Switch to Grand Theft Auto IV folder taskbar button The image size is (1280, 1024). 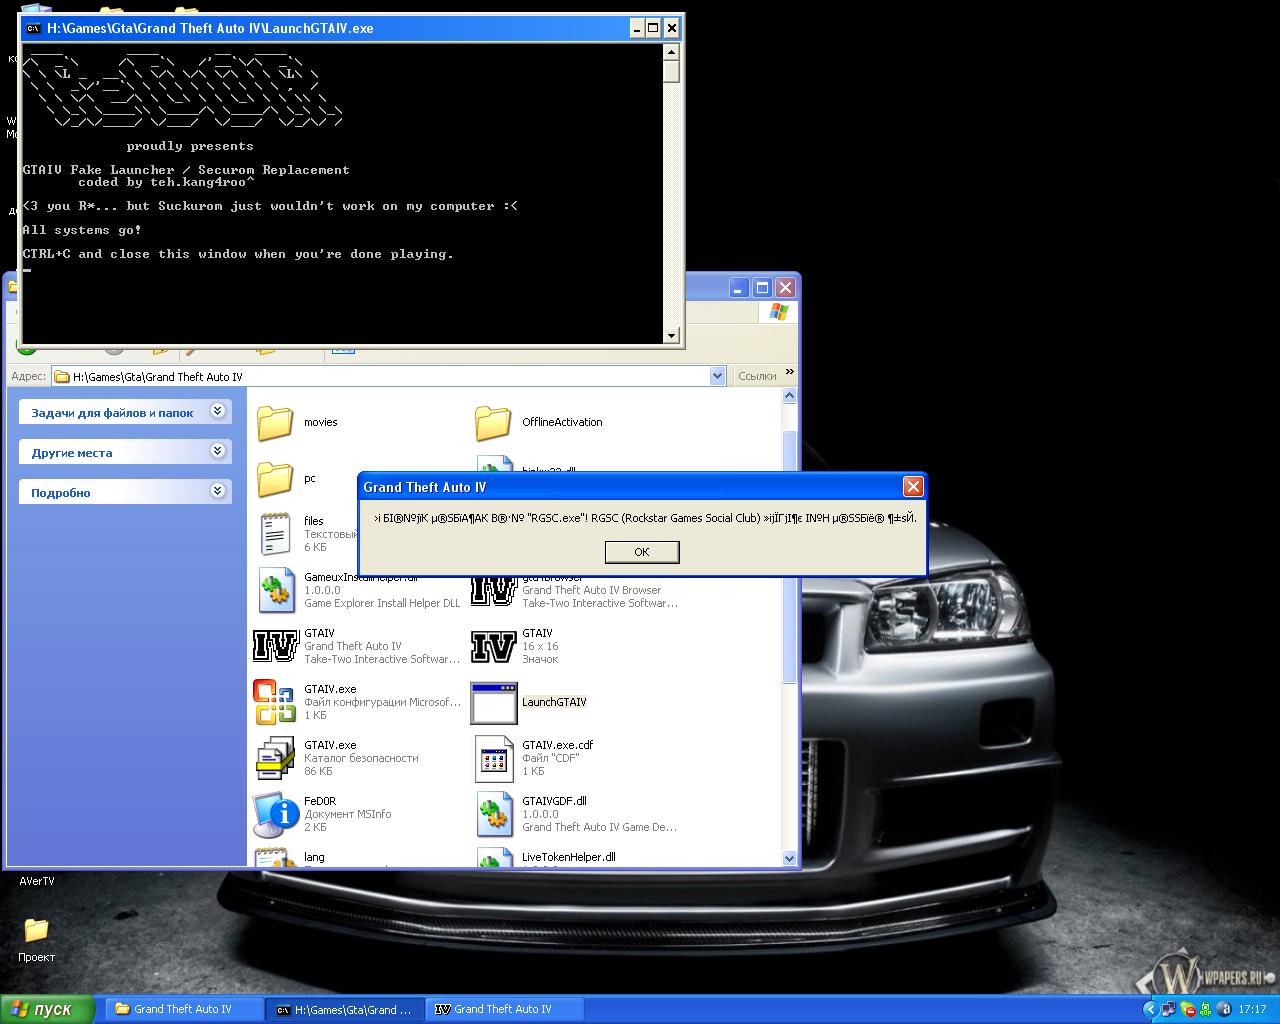[183, 1009]
